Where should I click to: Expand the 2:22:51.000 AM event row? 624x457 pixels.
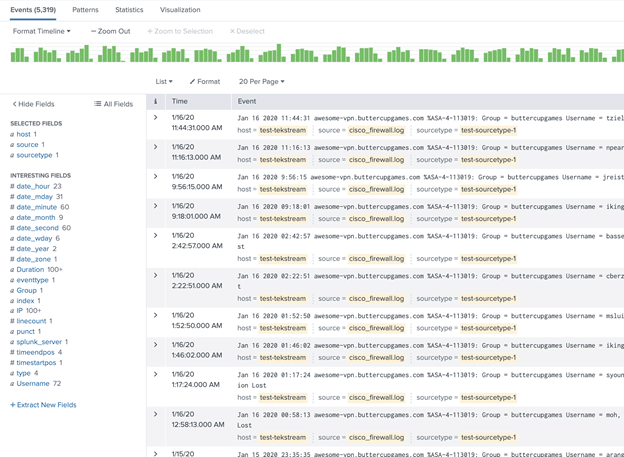tap(156, 275)
